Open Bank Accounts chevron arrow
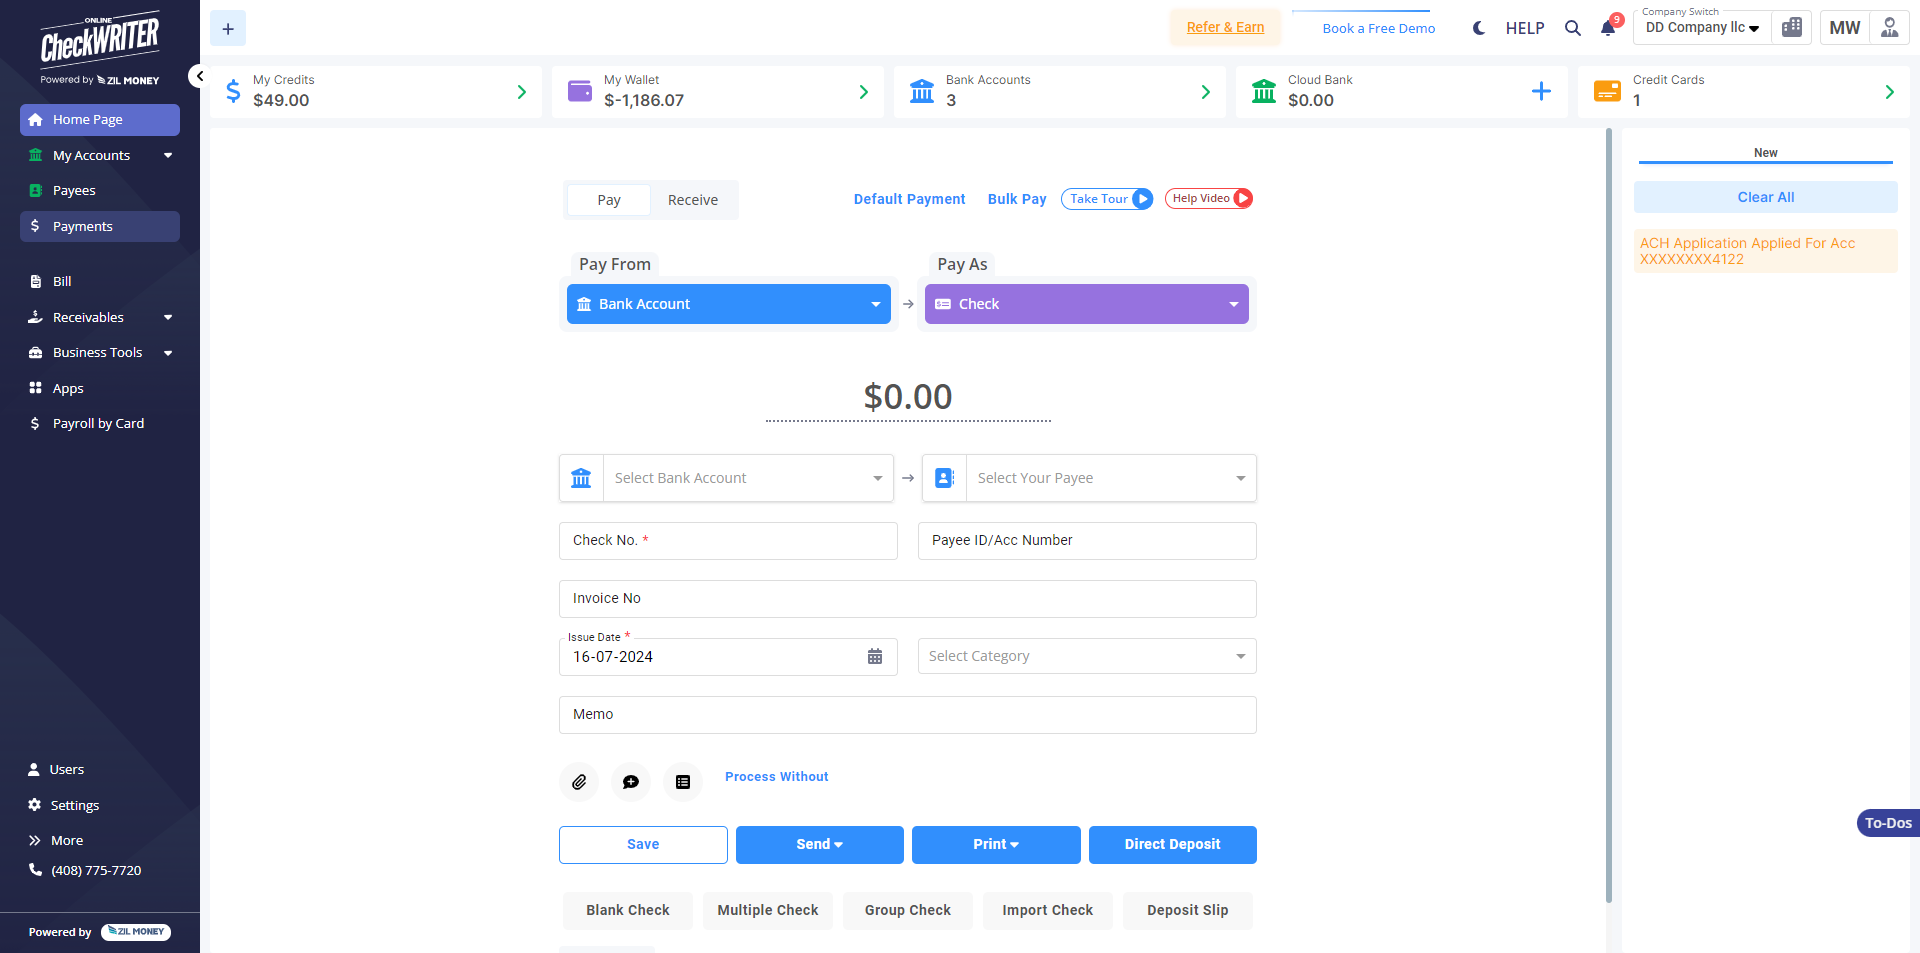Screen dimensions: 1920x953 pyautogui.click(x=1206, y=92)
